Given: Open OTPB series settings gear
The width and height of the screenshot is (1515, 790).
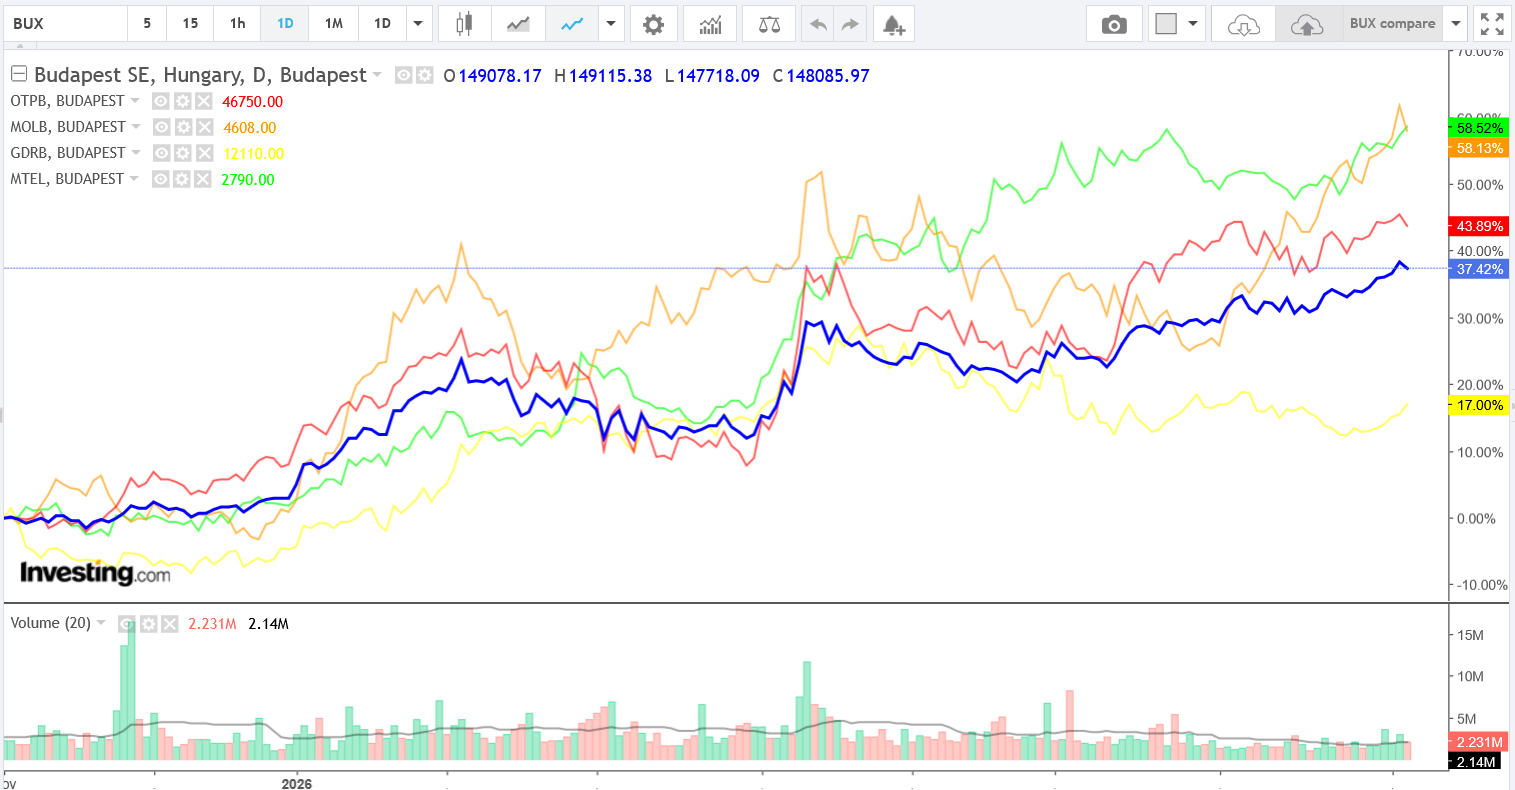Looking at the screenshot, I should pyautogui.click(x=182, y=101).
